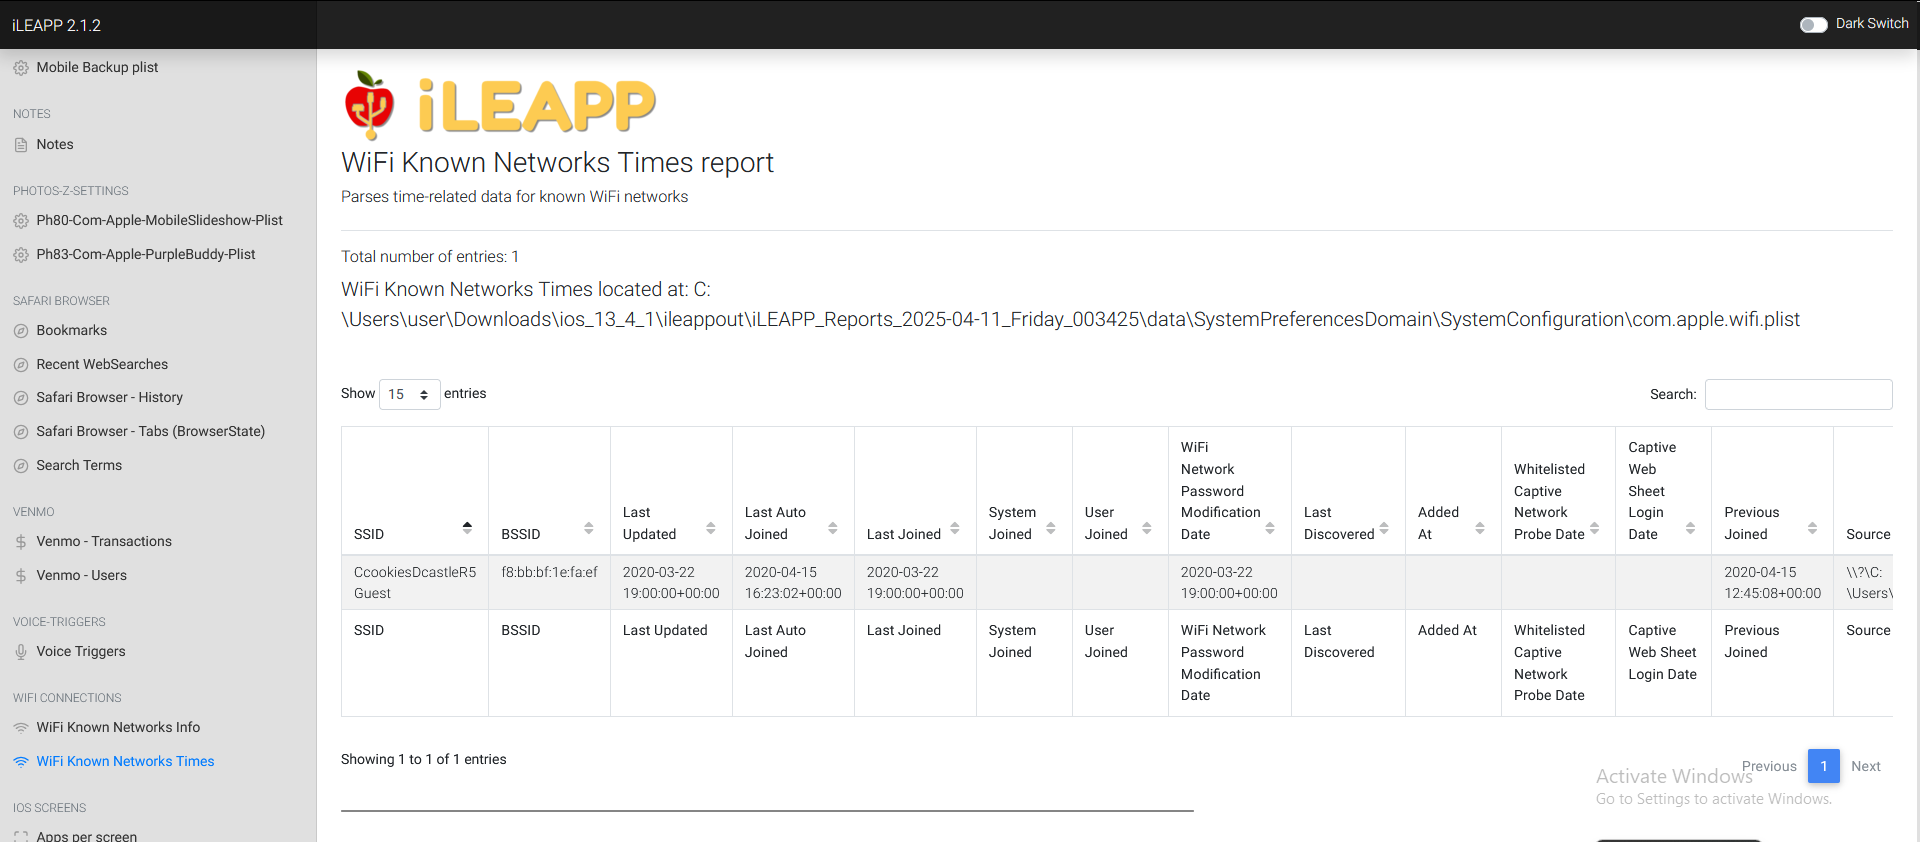The width and height of the screenshot is (1920, 842).
Task: Open Search Terms report
Action: coord(79,466)
